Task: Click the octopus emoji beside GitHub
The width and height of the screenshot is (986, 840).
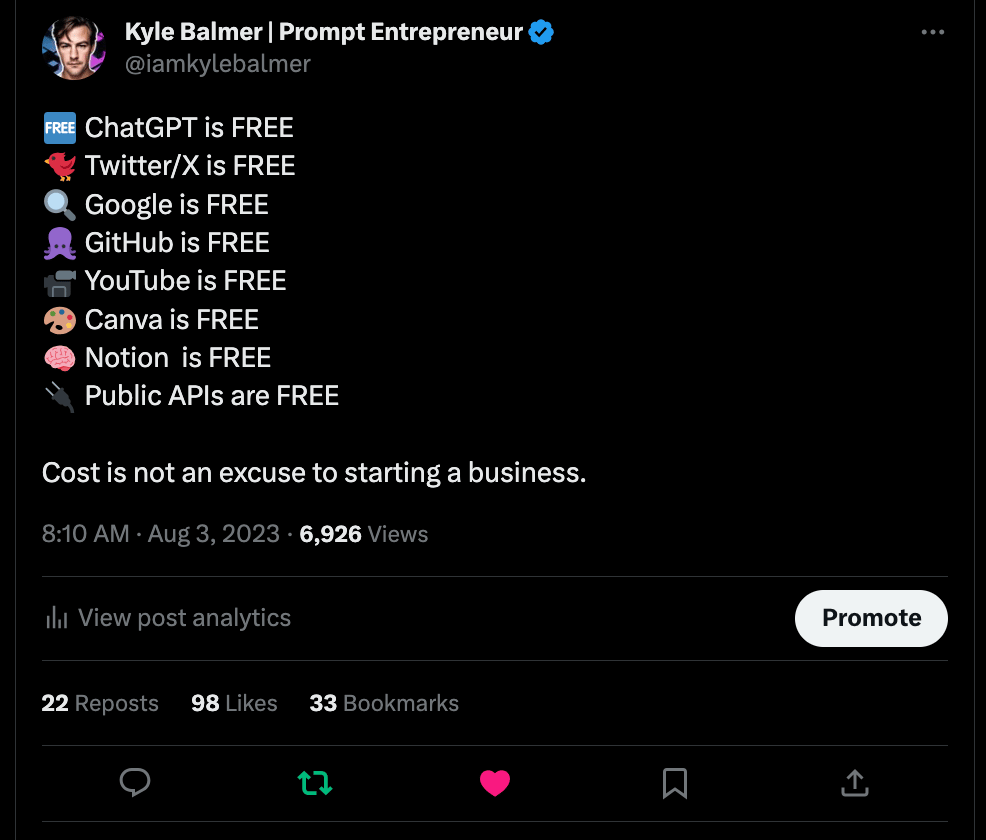Action: [x=60, y=243]
